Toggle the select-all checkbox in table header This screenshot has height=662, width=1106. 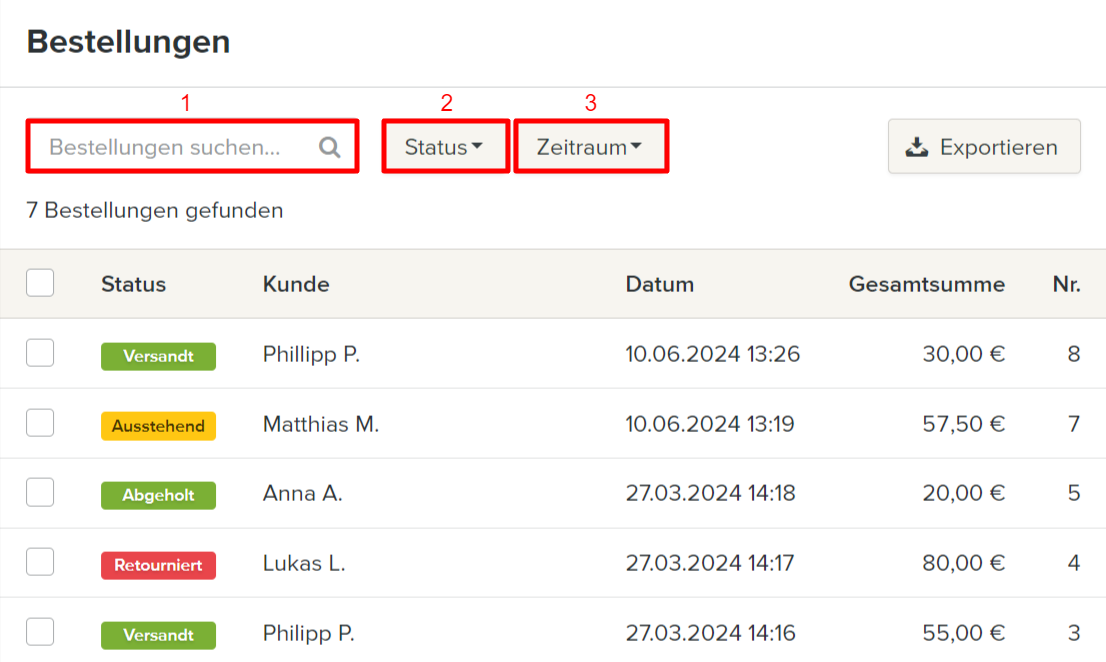point(40,284)
